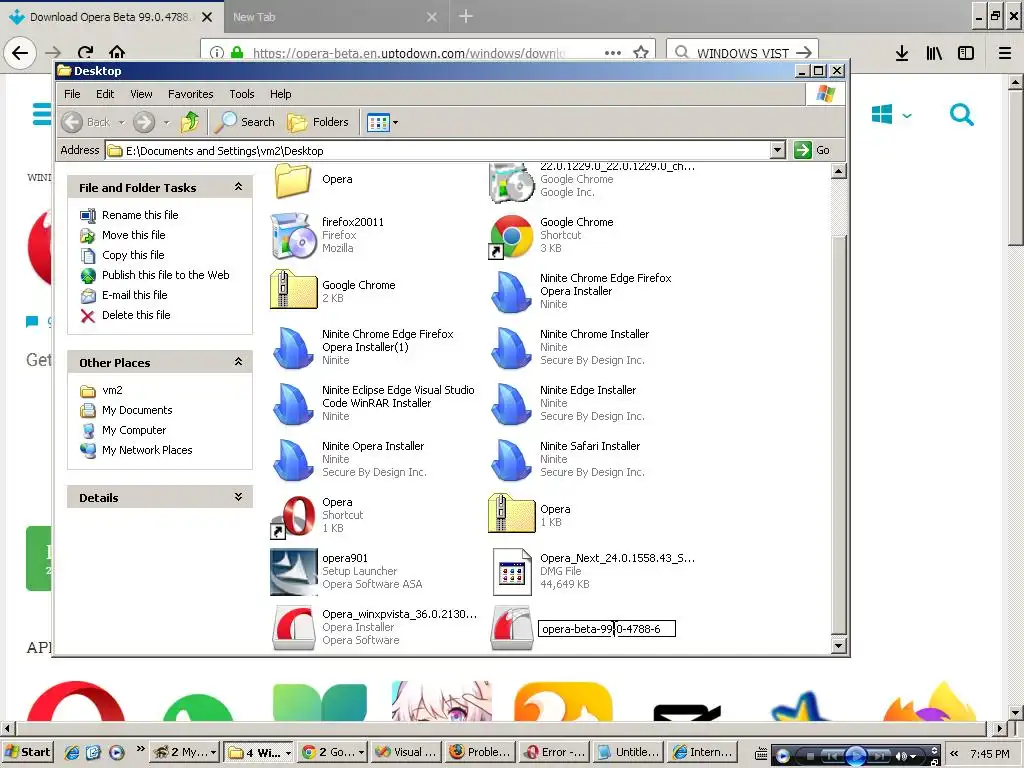Select the opera901 Setup Launcher icon
Screen dimensions: 1024x768
click(294, 572)
